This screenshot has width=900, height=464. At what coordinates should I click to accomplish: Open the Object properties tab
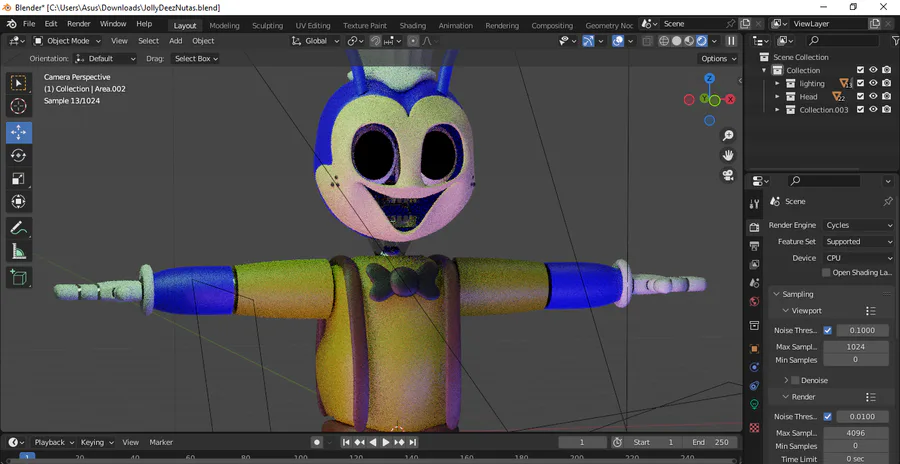click(x=755, y=349)
